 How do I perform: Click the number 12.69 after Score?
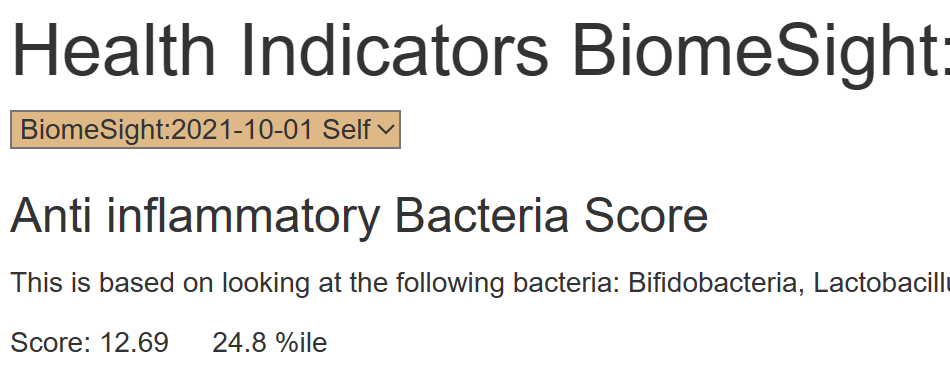(x=134, y=342)
